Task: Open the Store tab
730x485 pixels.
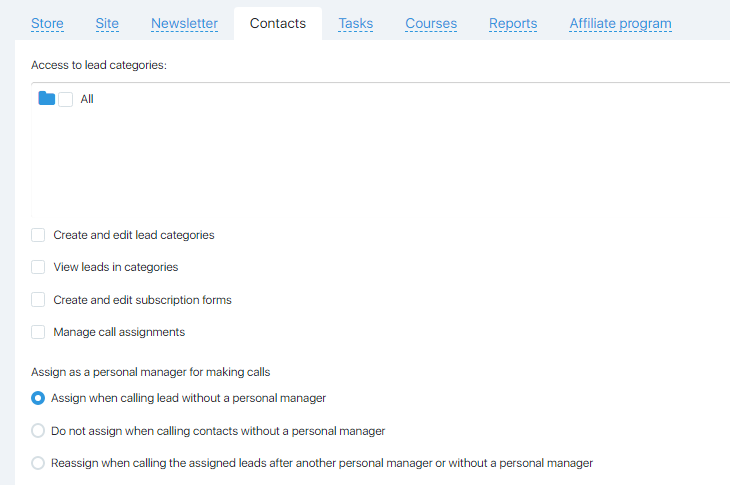Action: point(47,23)
